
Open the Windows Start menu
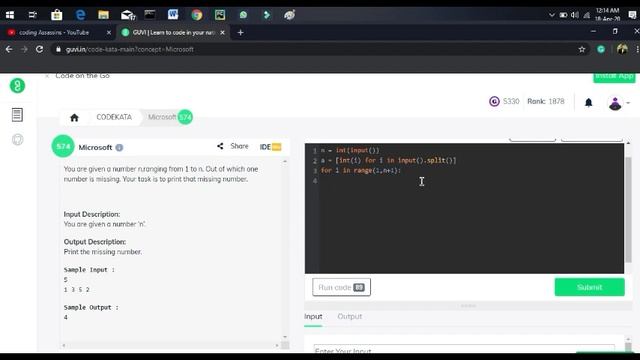coord(10,15)
